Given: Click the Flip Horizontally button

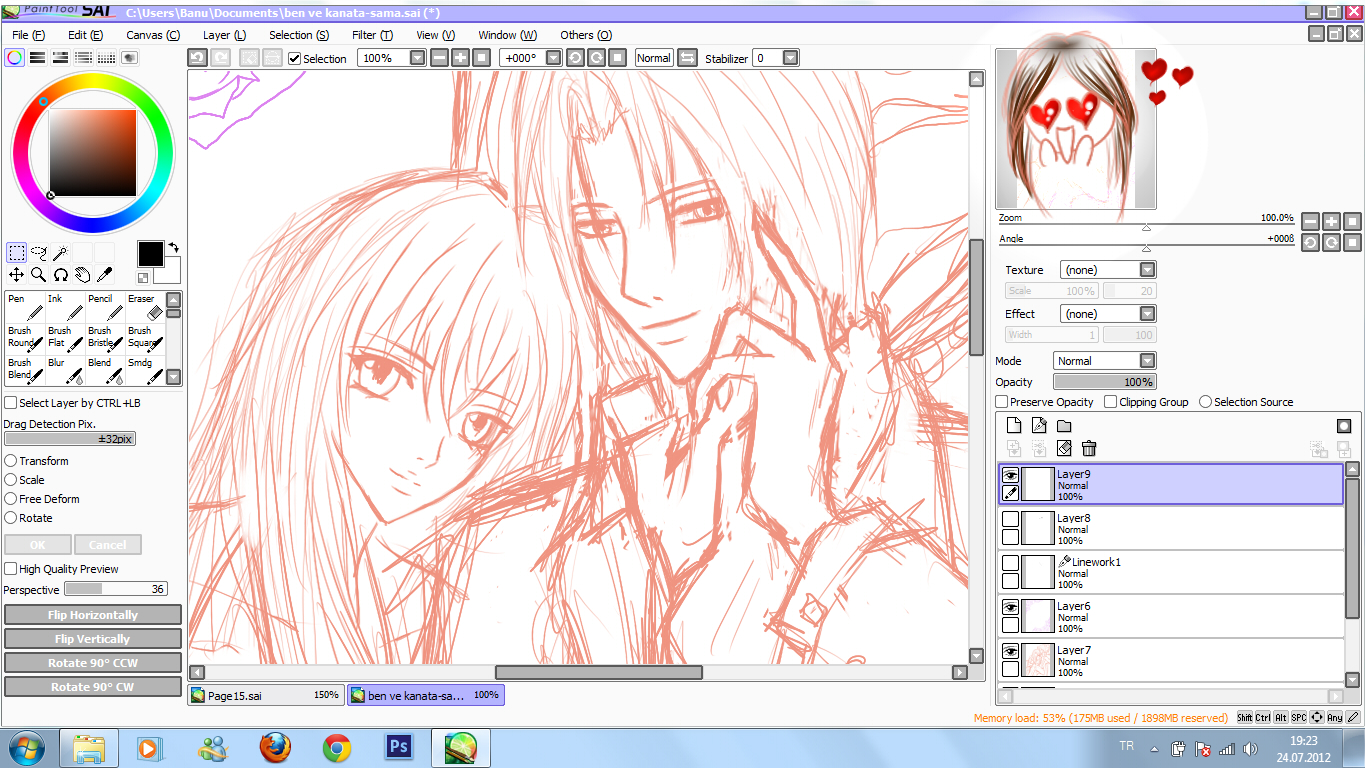Looking at the screenshot, I should pos(93,615).
